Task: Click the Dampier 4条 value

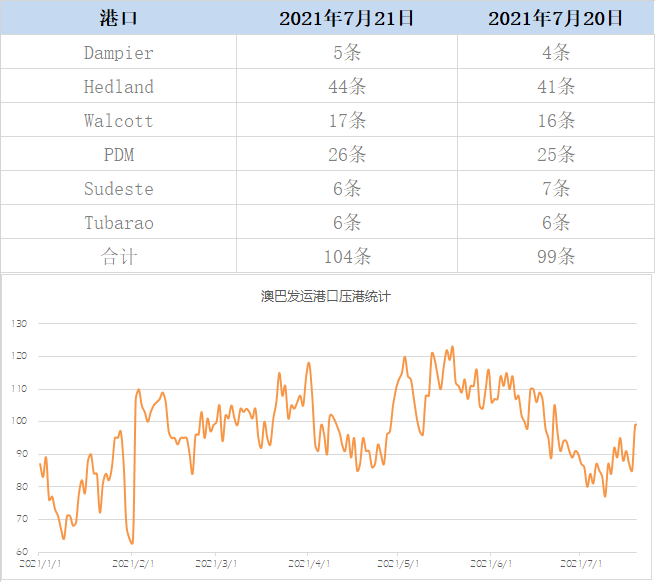Action: click(556, 53)
